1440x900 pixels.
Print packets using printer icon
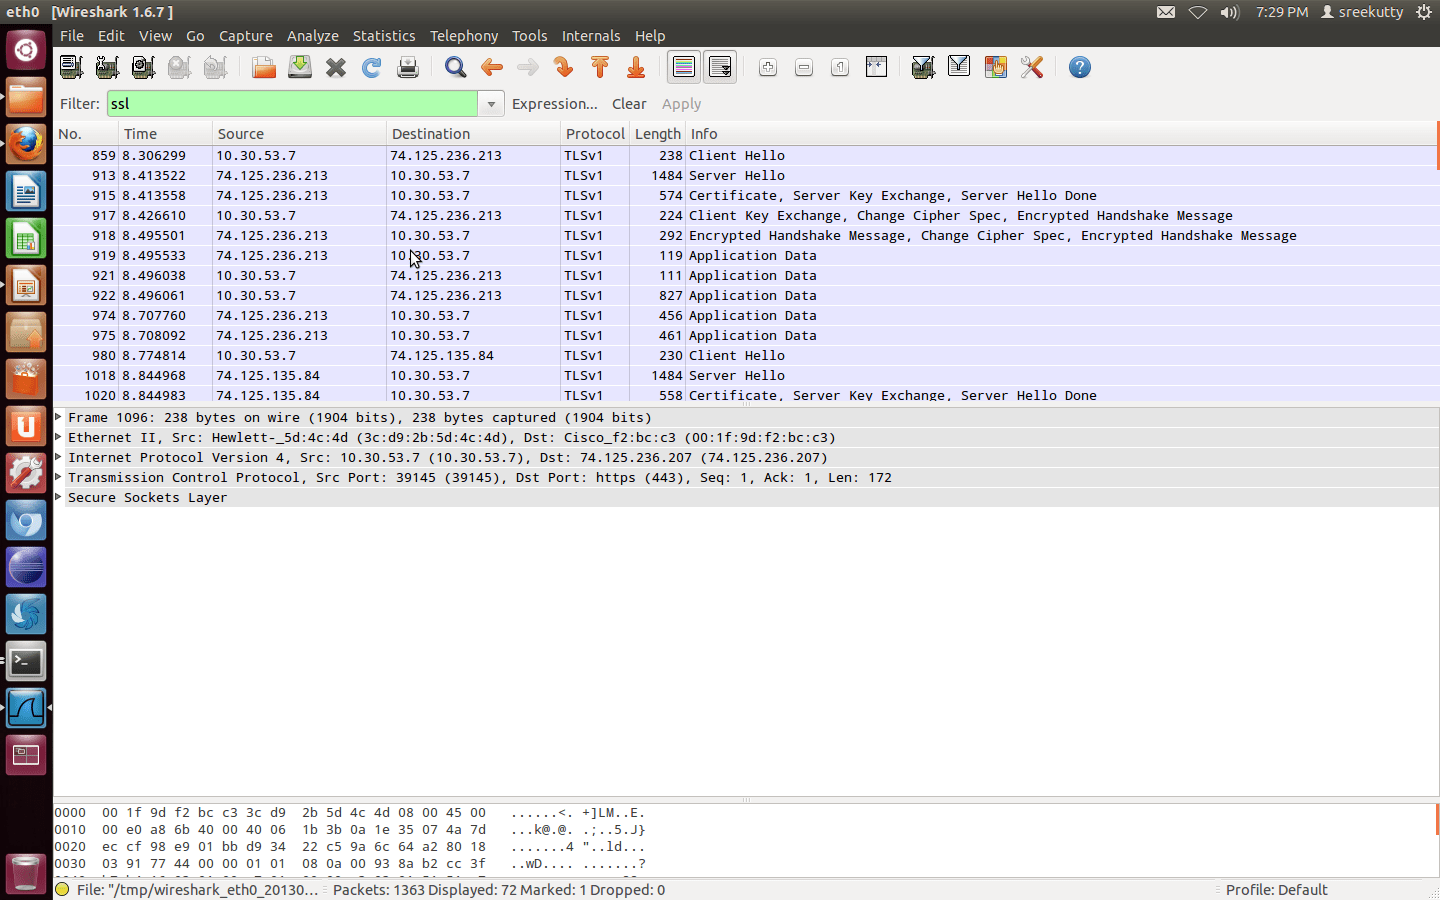[408, 67]
